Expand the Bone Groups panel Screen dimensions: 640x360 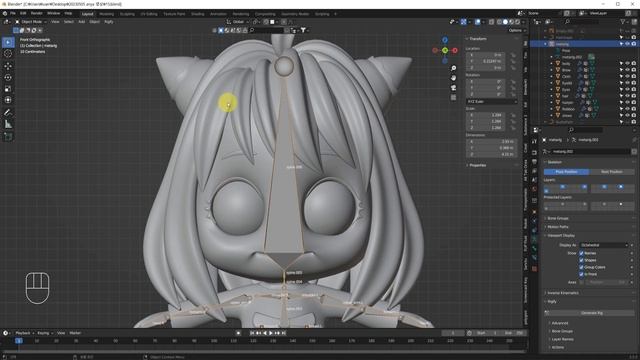click(x=558, y=218)
